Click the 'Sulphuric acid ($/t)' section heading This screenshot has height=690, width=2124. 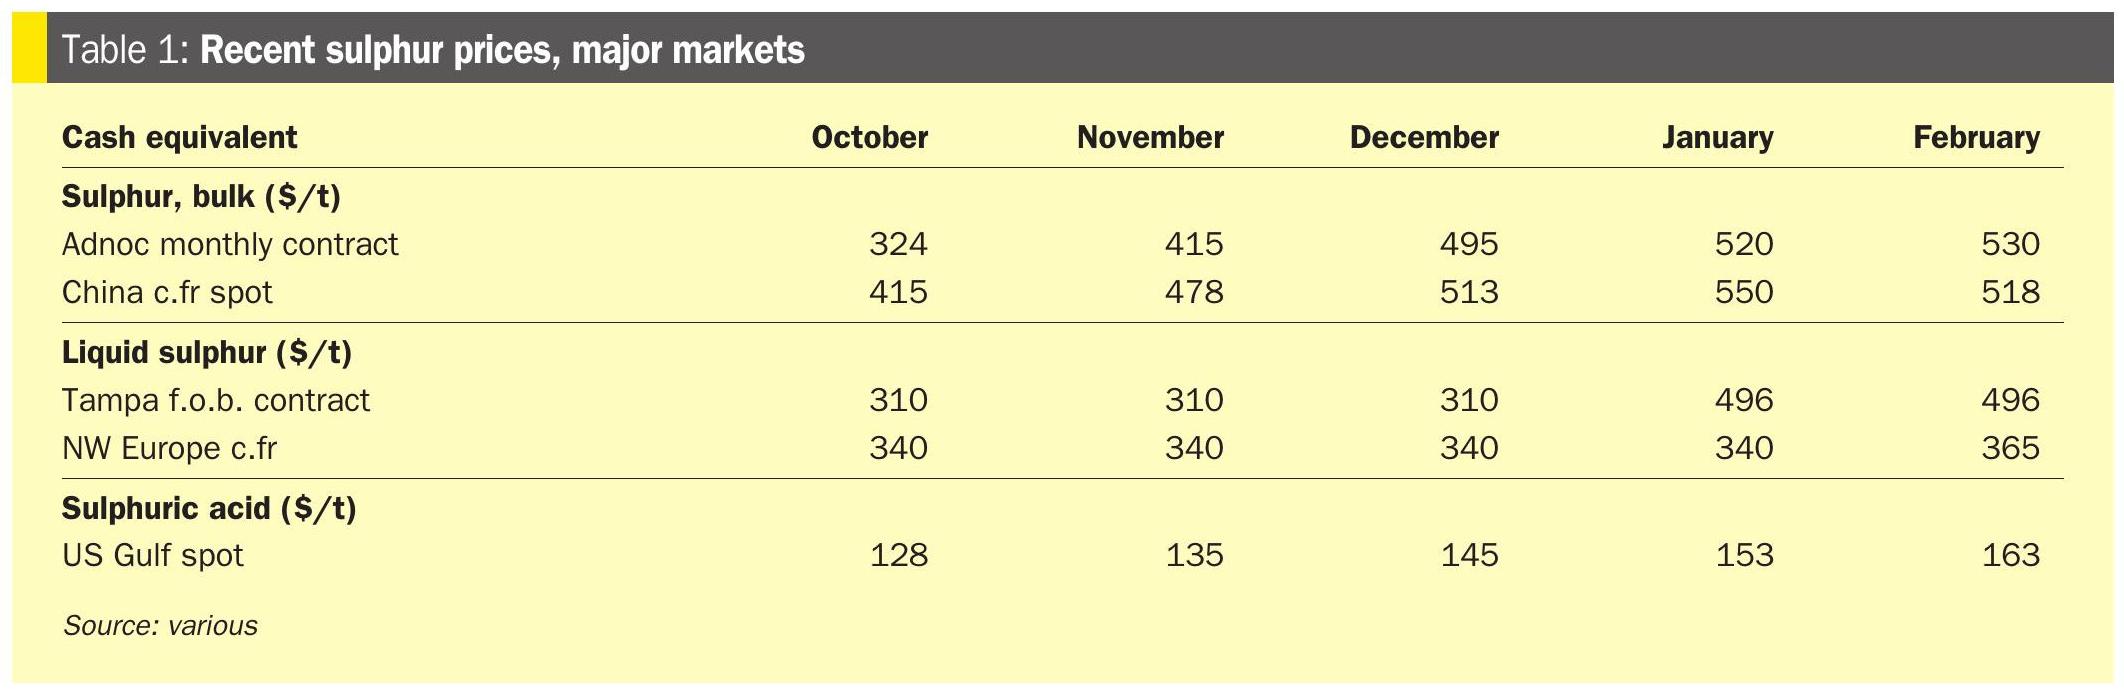pos(209,508)
